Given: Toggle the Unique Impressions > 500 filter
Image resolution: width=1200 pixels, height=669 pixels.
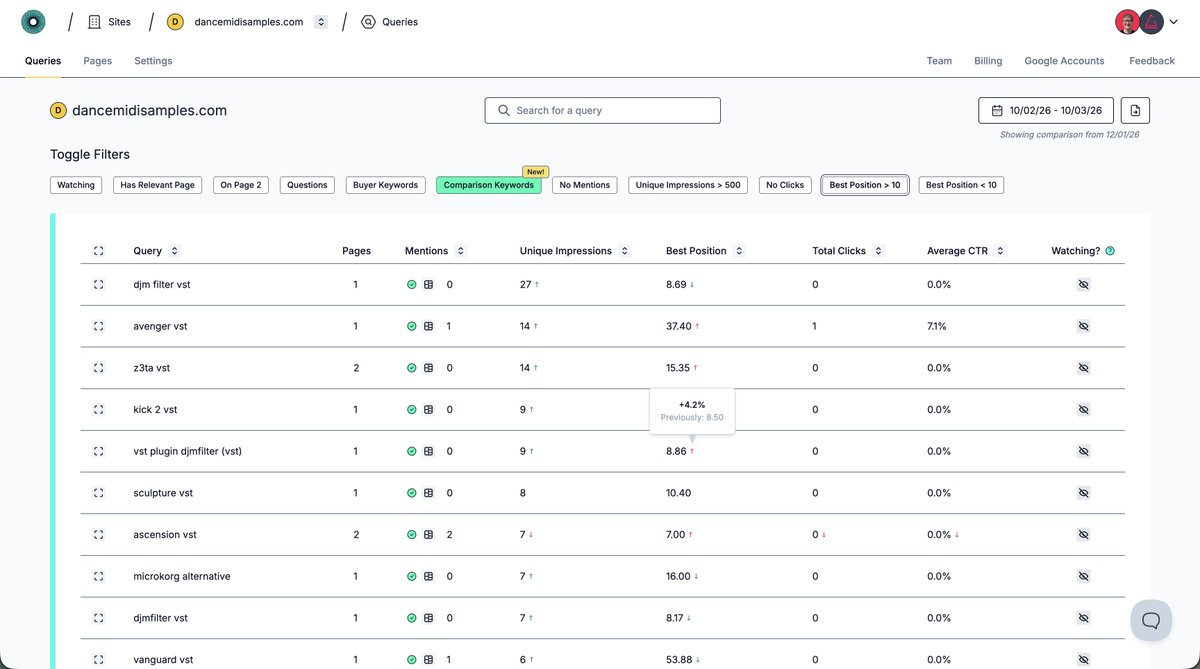Looking at the screenshot, I should click(688, 185).
